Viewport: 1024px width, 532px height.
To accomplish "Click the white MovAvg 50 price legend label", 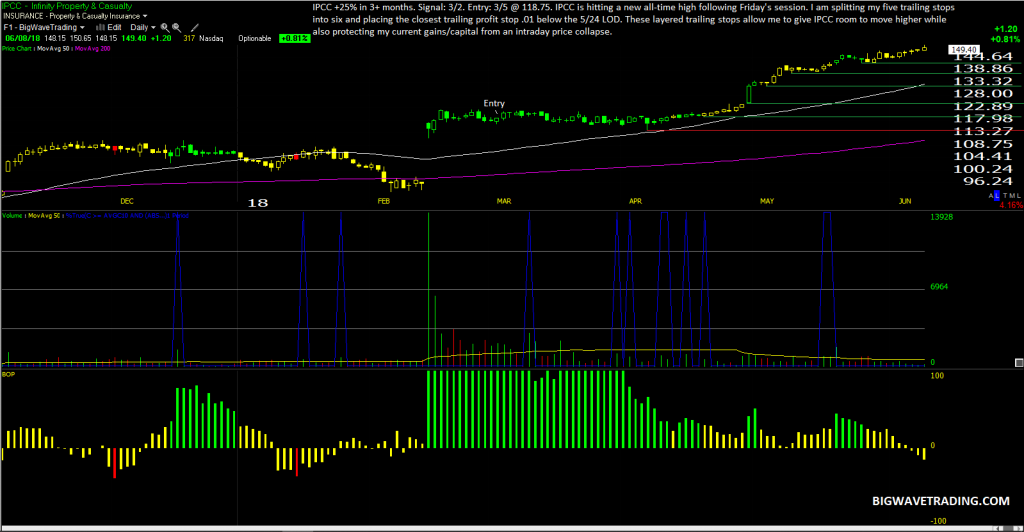I will click(53, 48).
